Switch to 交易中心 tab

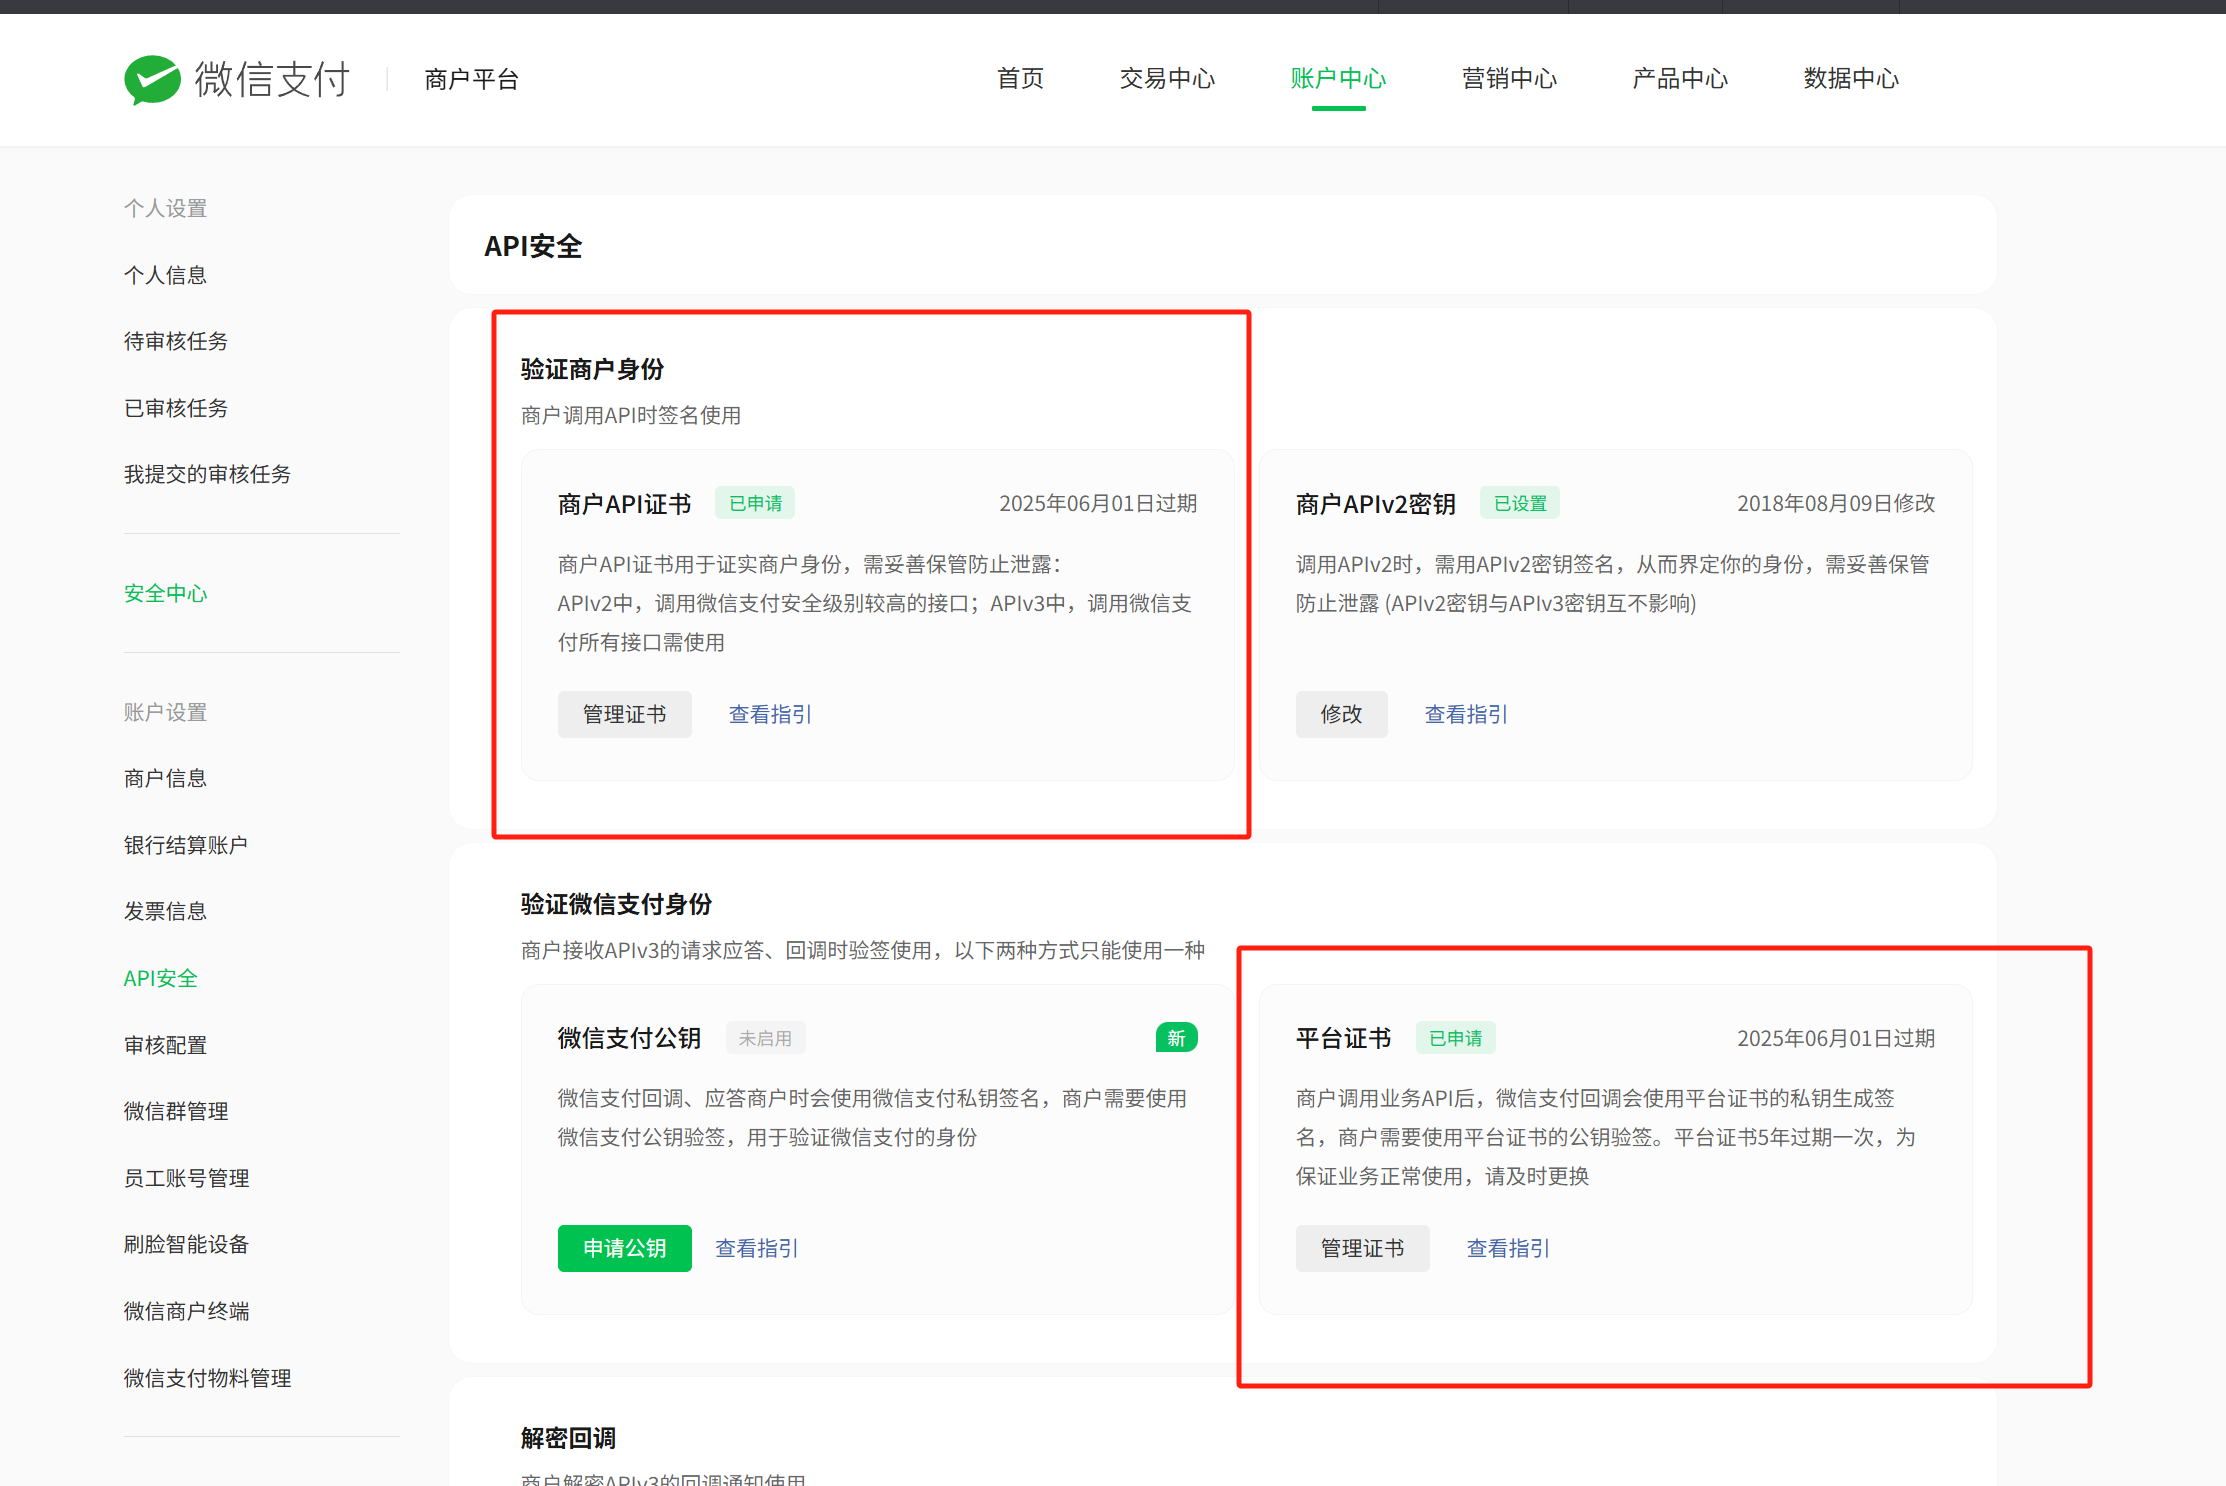pyautogui.click(x=1166, y=79)
